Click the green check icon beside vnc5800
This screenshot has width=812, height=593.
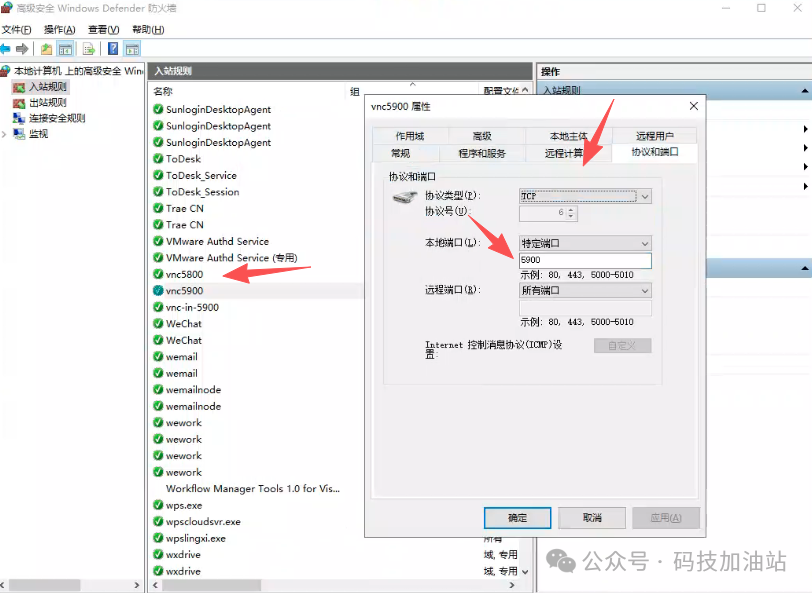coord(158,274)
